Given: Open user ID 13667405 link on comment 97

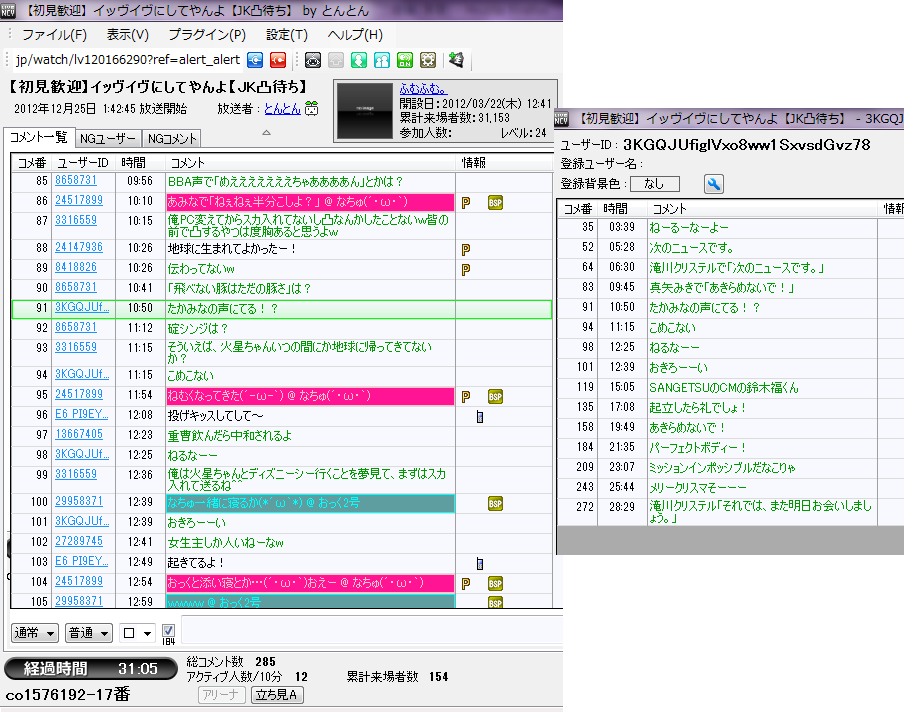Looking at the screenshot, I should pyautogui.click(x=79, y=434).
